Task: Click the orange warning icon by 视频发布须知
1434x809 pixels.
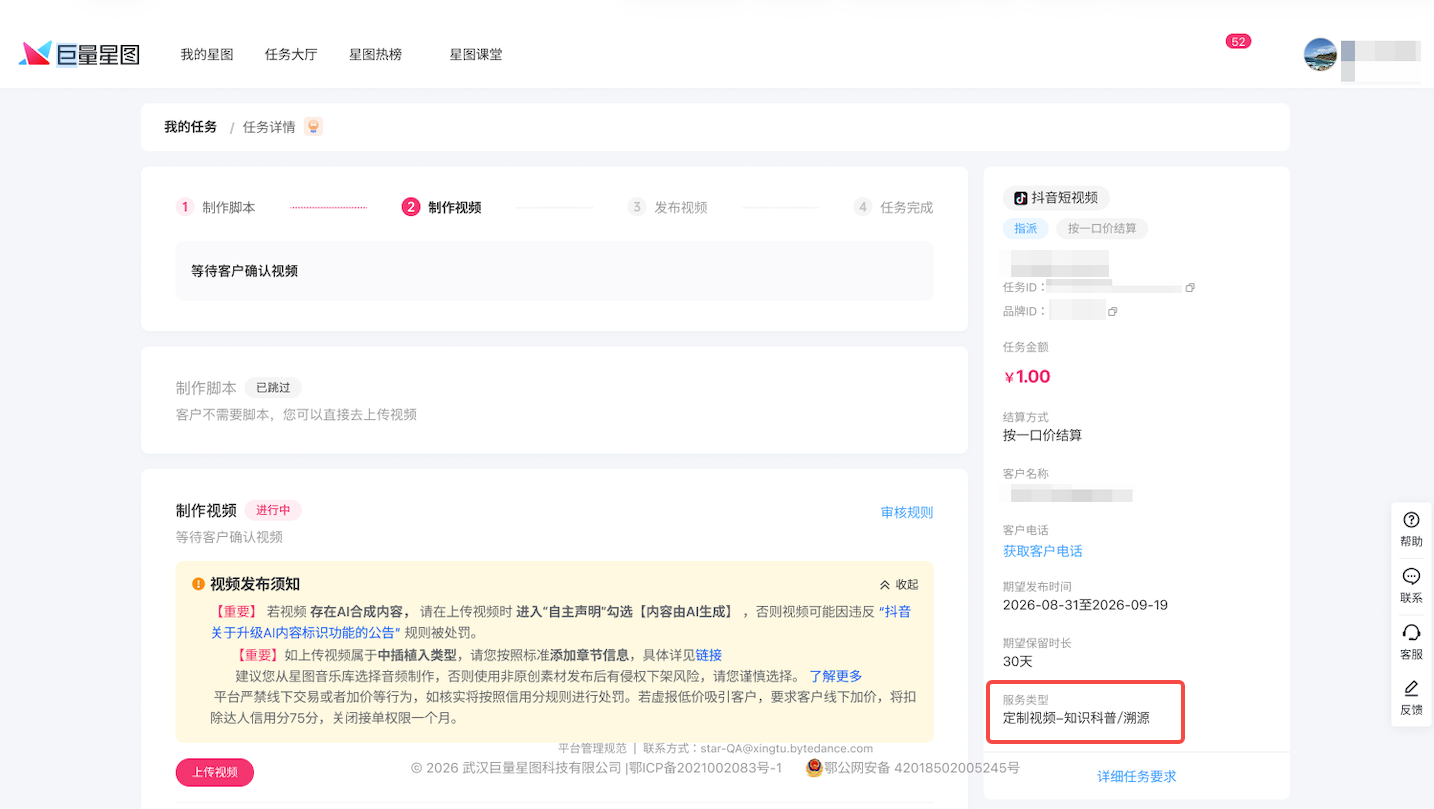Action: (198, 584)
